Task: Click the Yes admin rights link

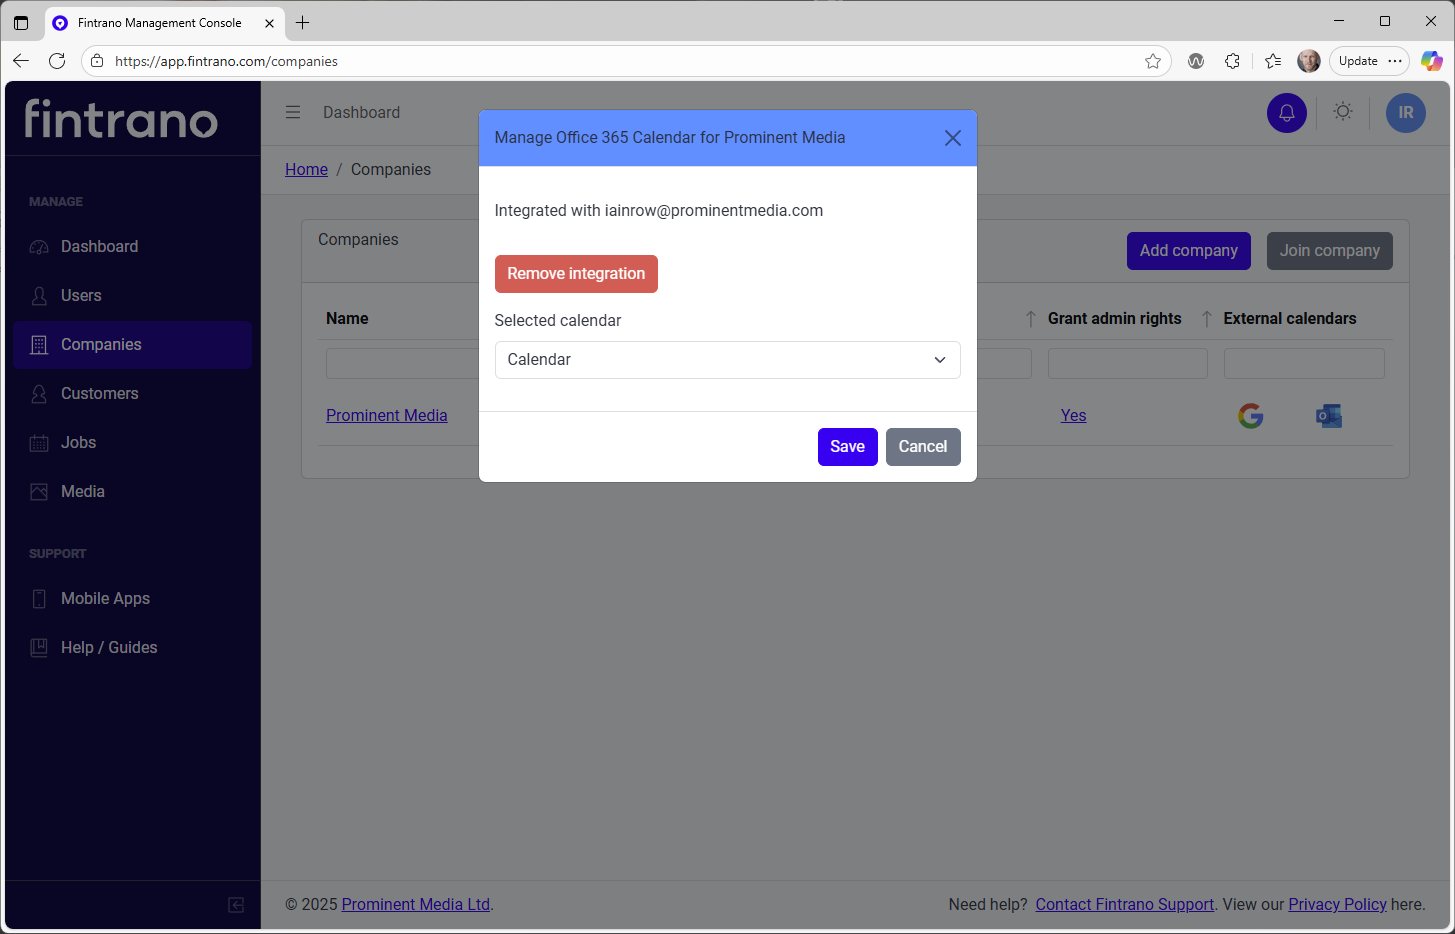Action: [1073, 416]
